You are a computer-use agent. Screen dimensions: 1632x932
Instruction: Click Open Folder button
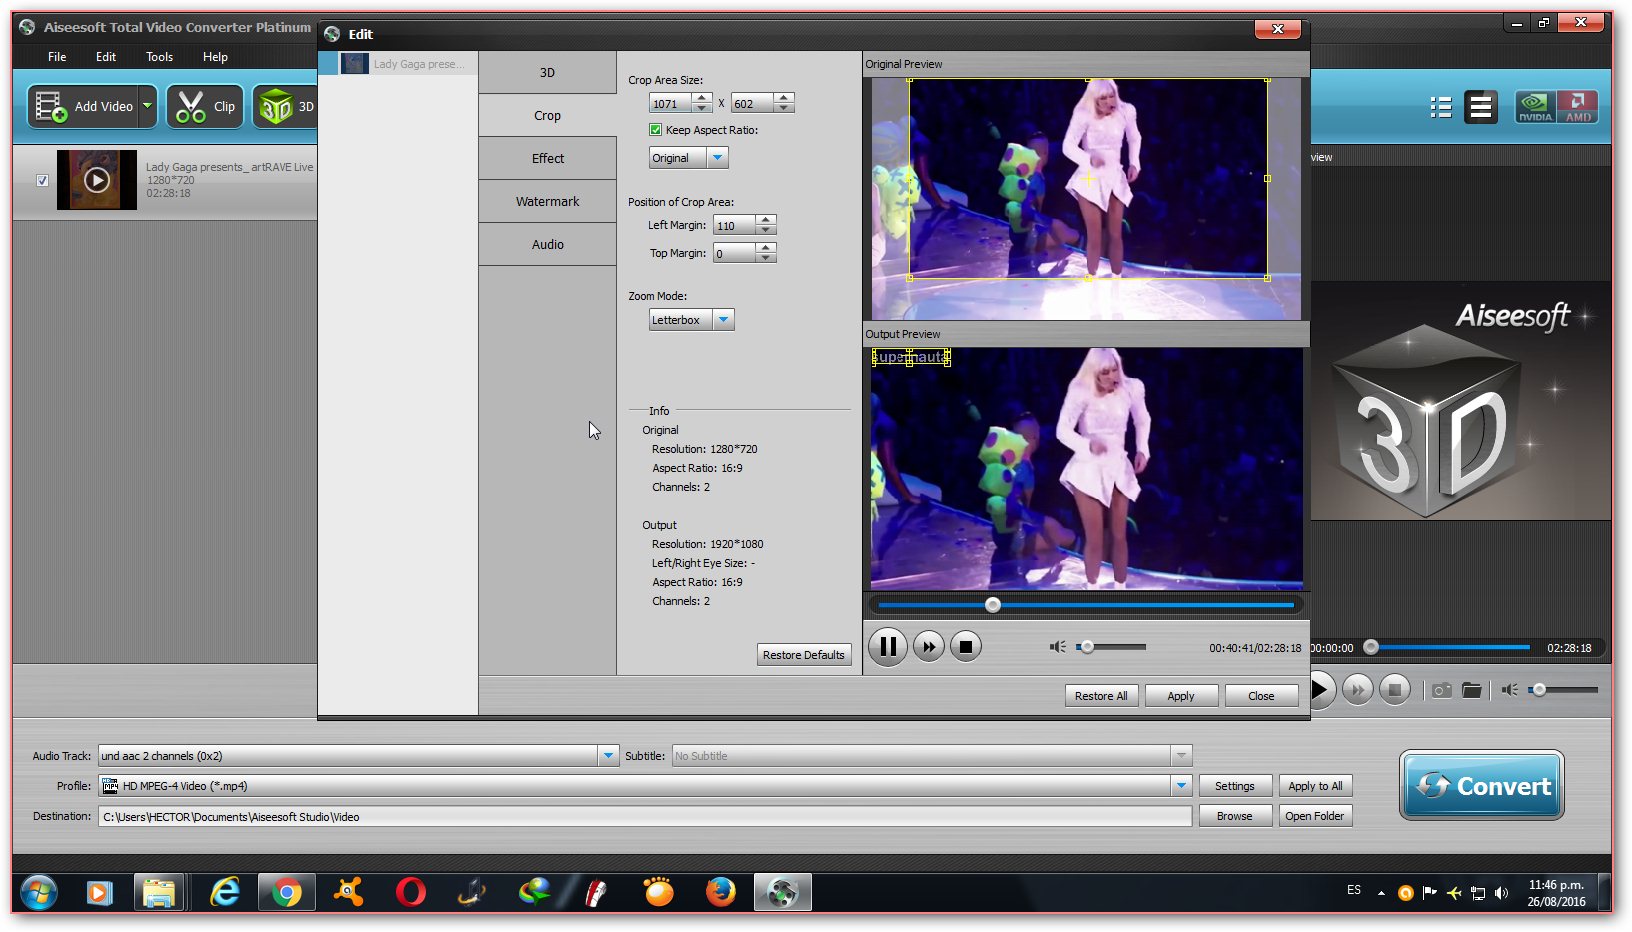click(1315, 816)
